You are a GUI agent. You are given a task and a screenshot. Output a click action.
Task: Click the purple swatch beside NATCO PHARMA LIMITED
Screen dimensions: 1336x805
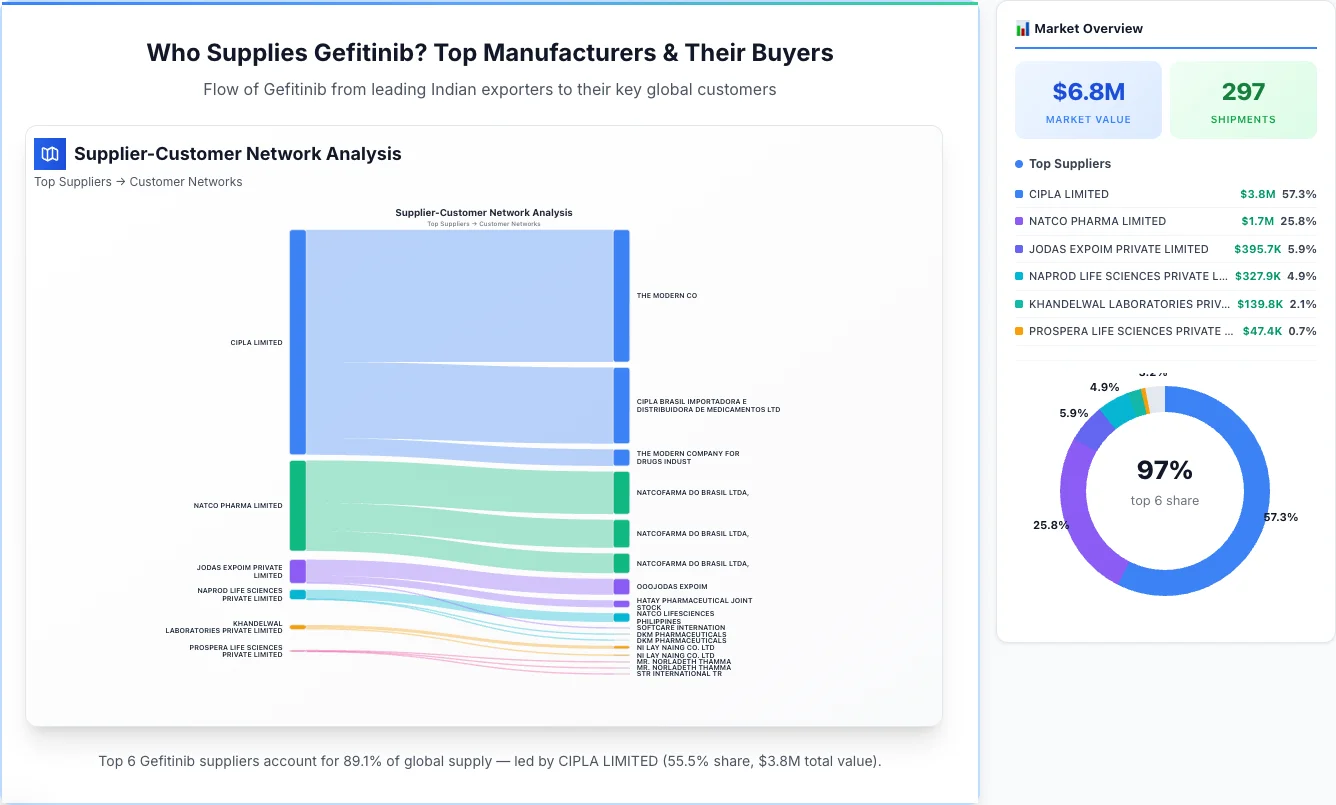click(x=1019, y=221)
